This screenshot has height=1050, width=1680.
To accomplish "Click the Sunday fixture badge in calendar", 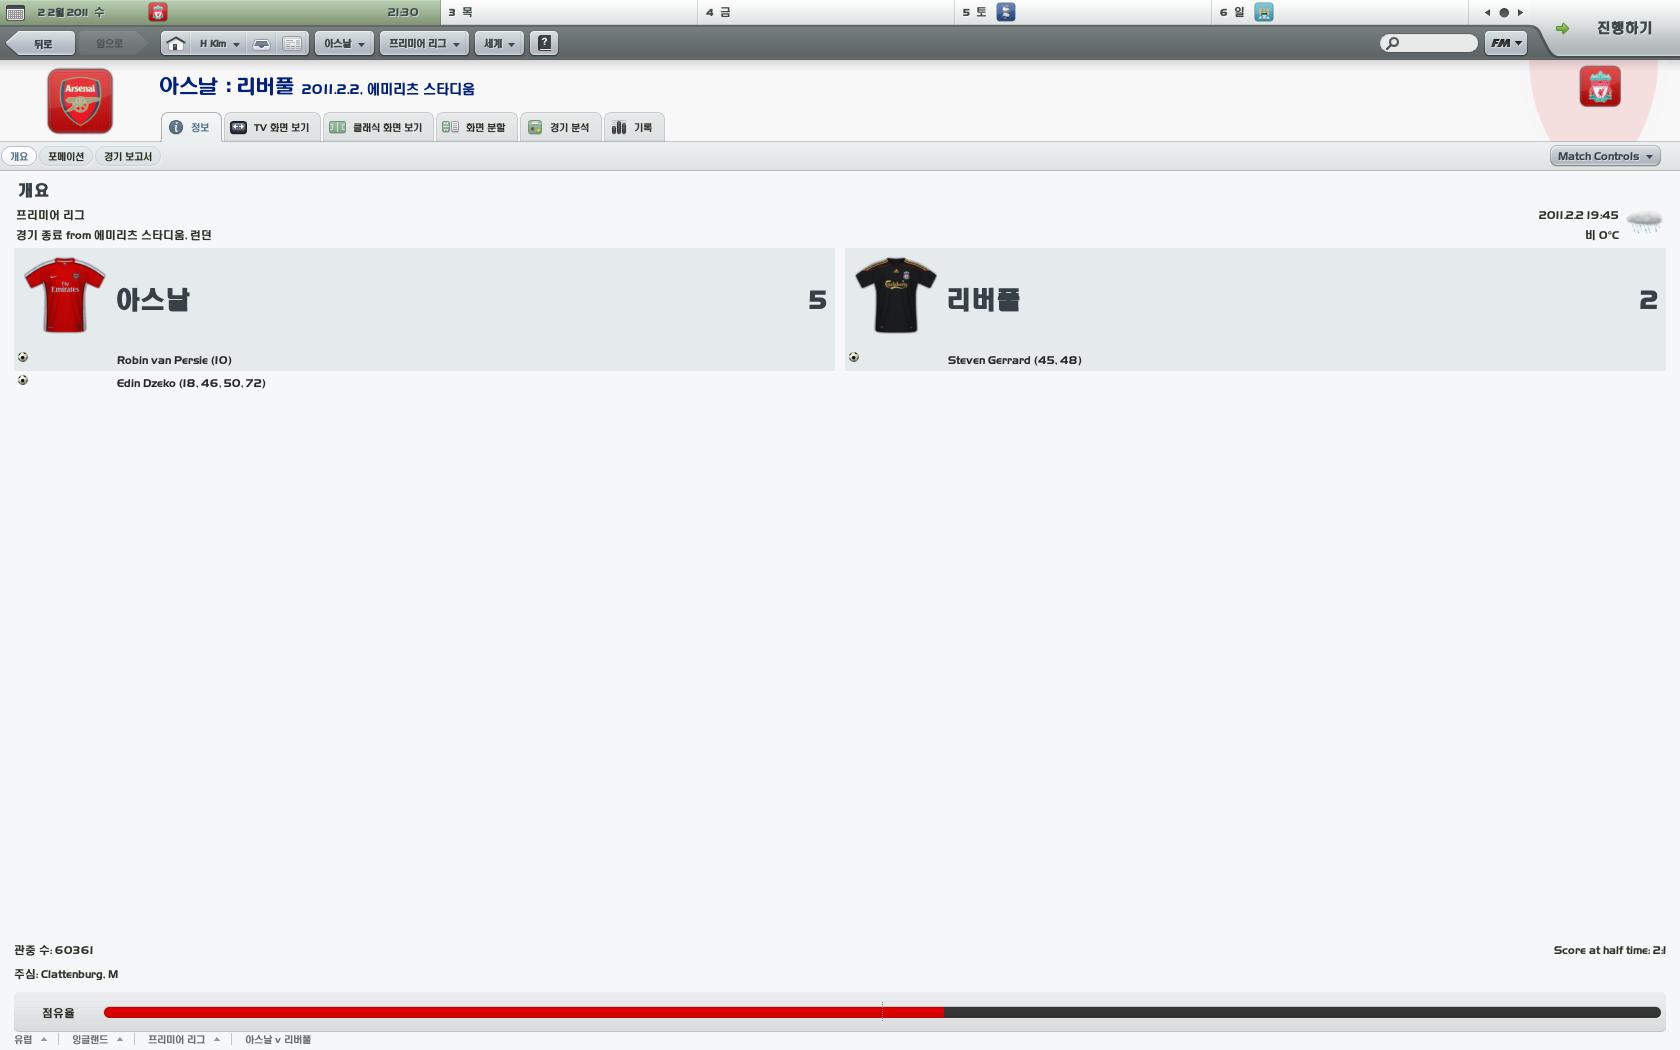I will (x=1264, y=12).
